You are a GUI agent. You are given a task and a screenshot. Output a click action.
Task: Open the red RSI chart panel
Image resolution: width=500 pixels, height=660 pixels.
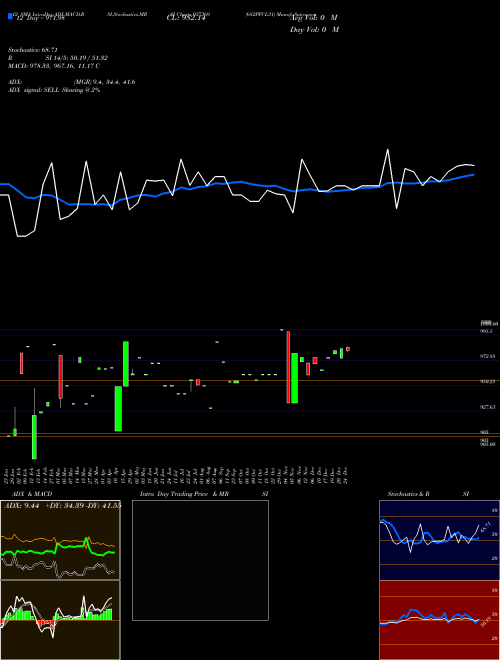439,620
